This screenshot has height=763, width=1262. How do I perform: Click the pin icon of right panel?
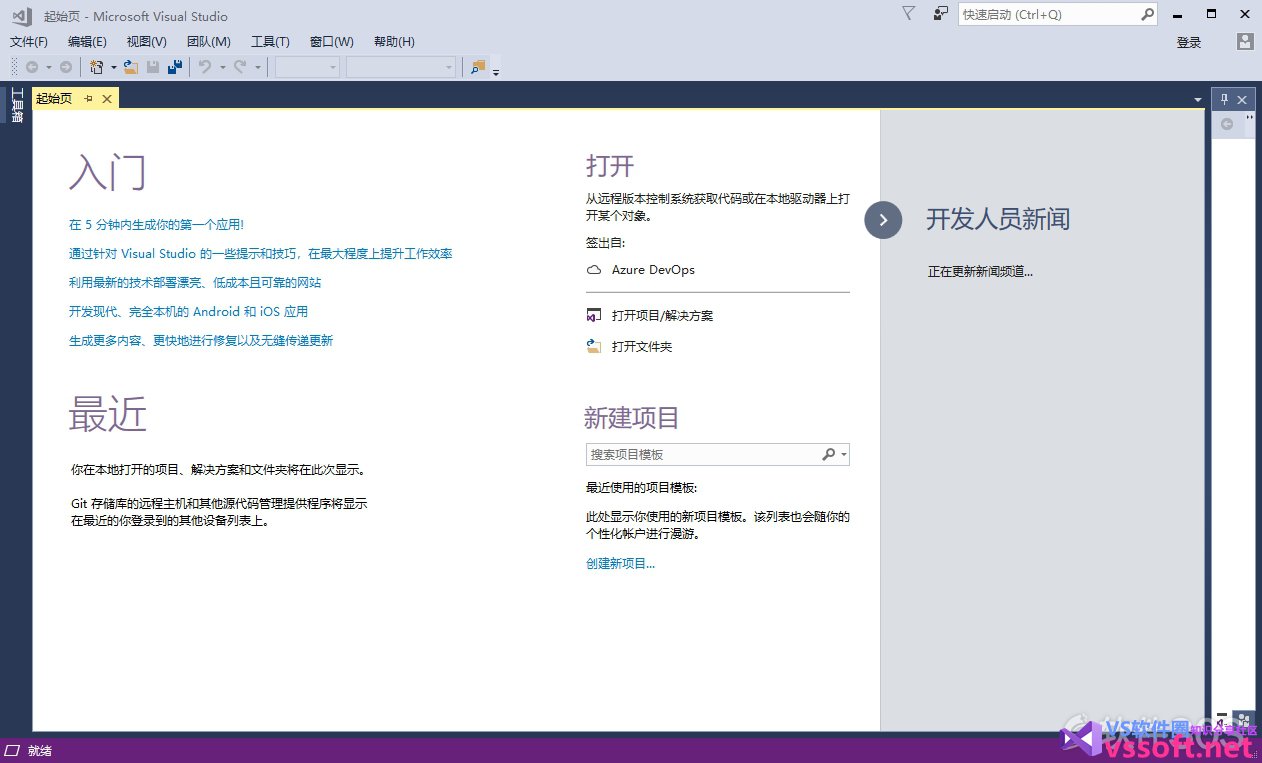[x=1224, y=99]
